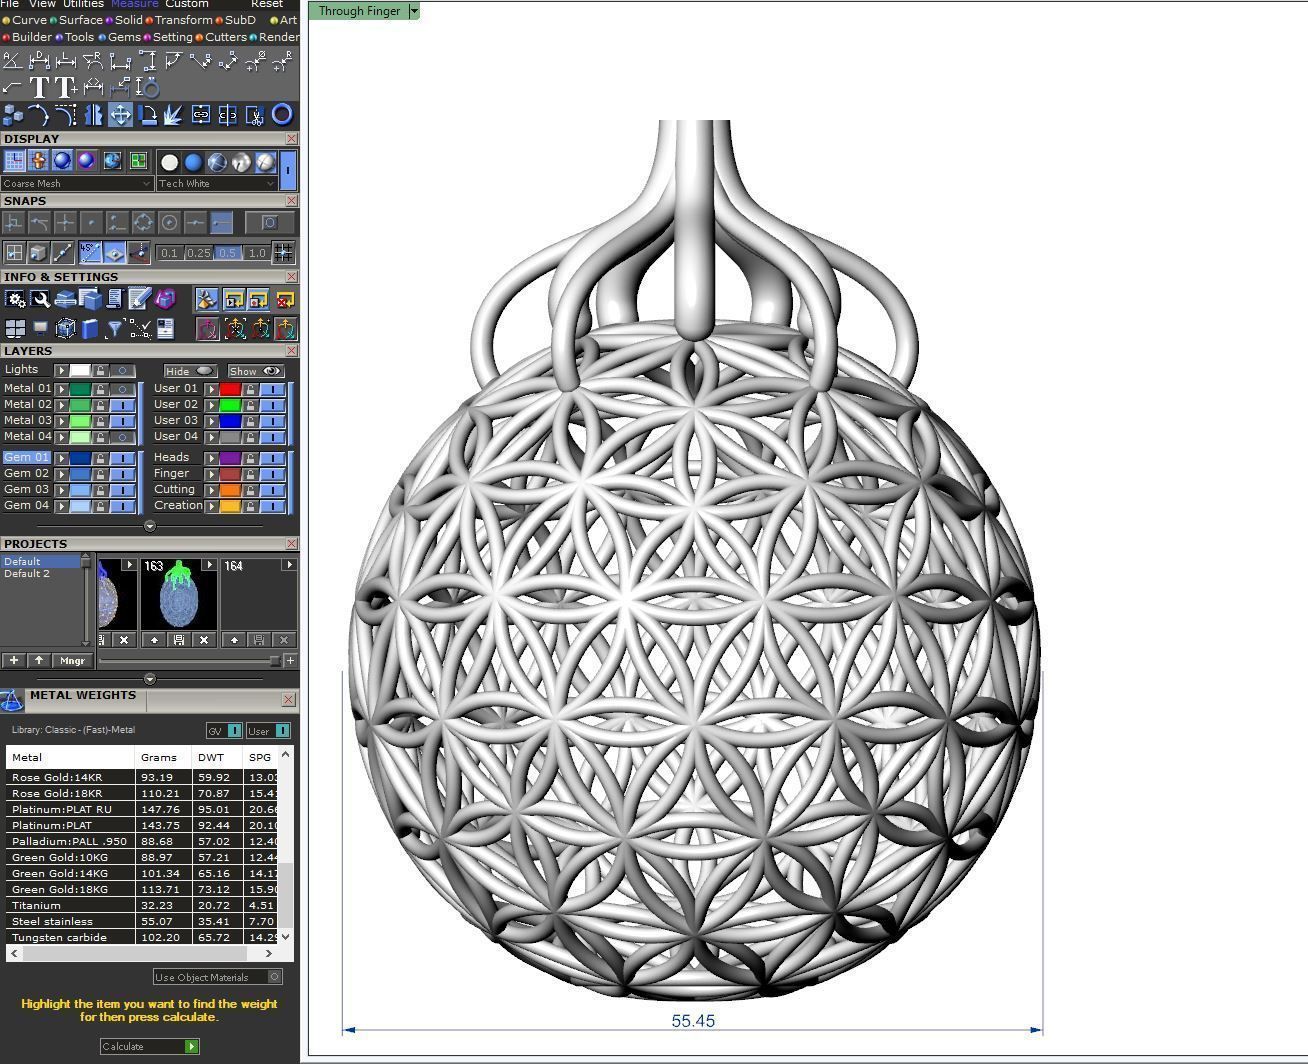Click the blue ring torus icon
Viewport: 1308px width, 1064px height.
pyautogui.click(x=282, y=115)
